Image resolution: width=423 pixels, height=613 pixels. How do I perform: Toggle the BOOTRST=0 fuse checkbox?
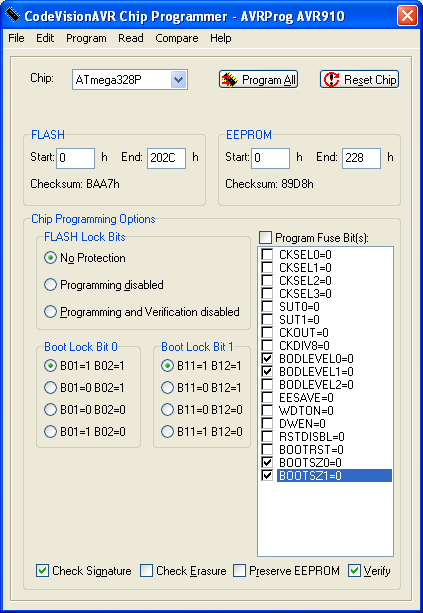click(267, 449)
